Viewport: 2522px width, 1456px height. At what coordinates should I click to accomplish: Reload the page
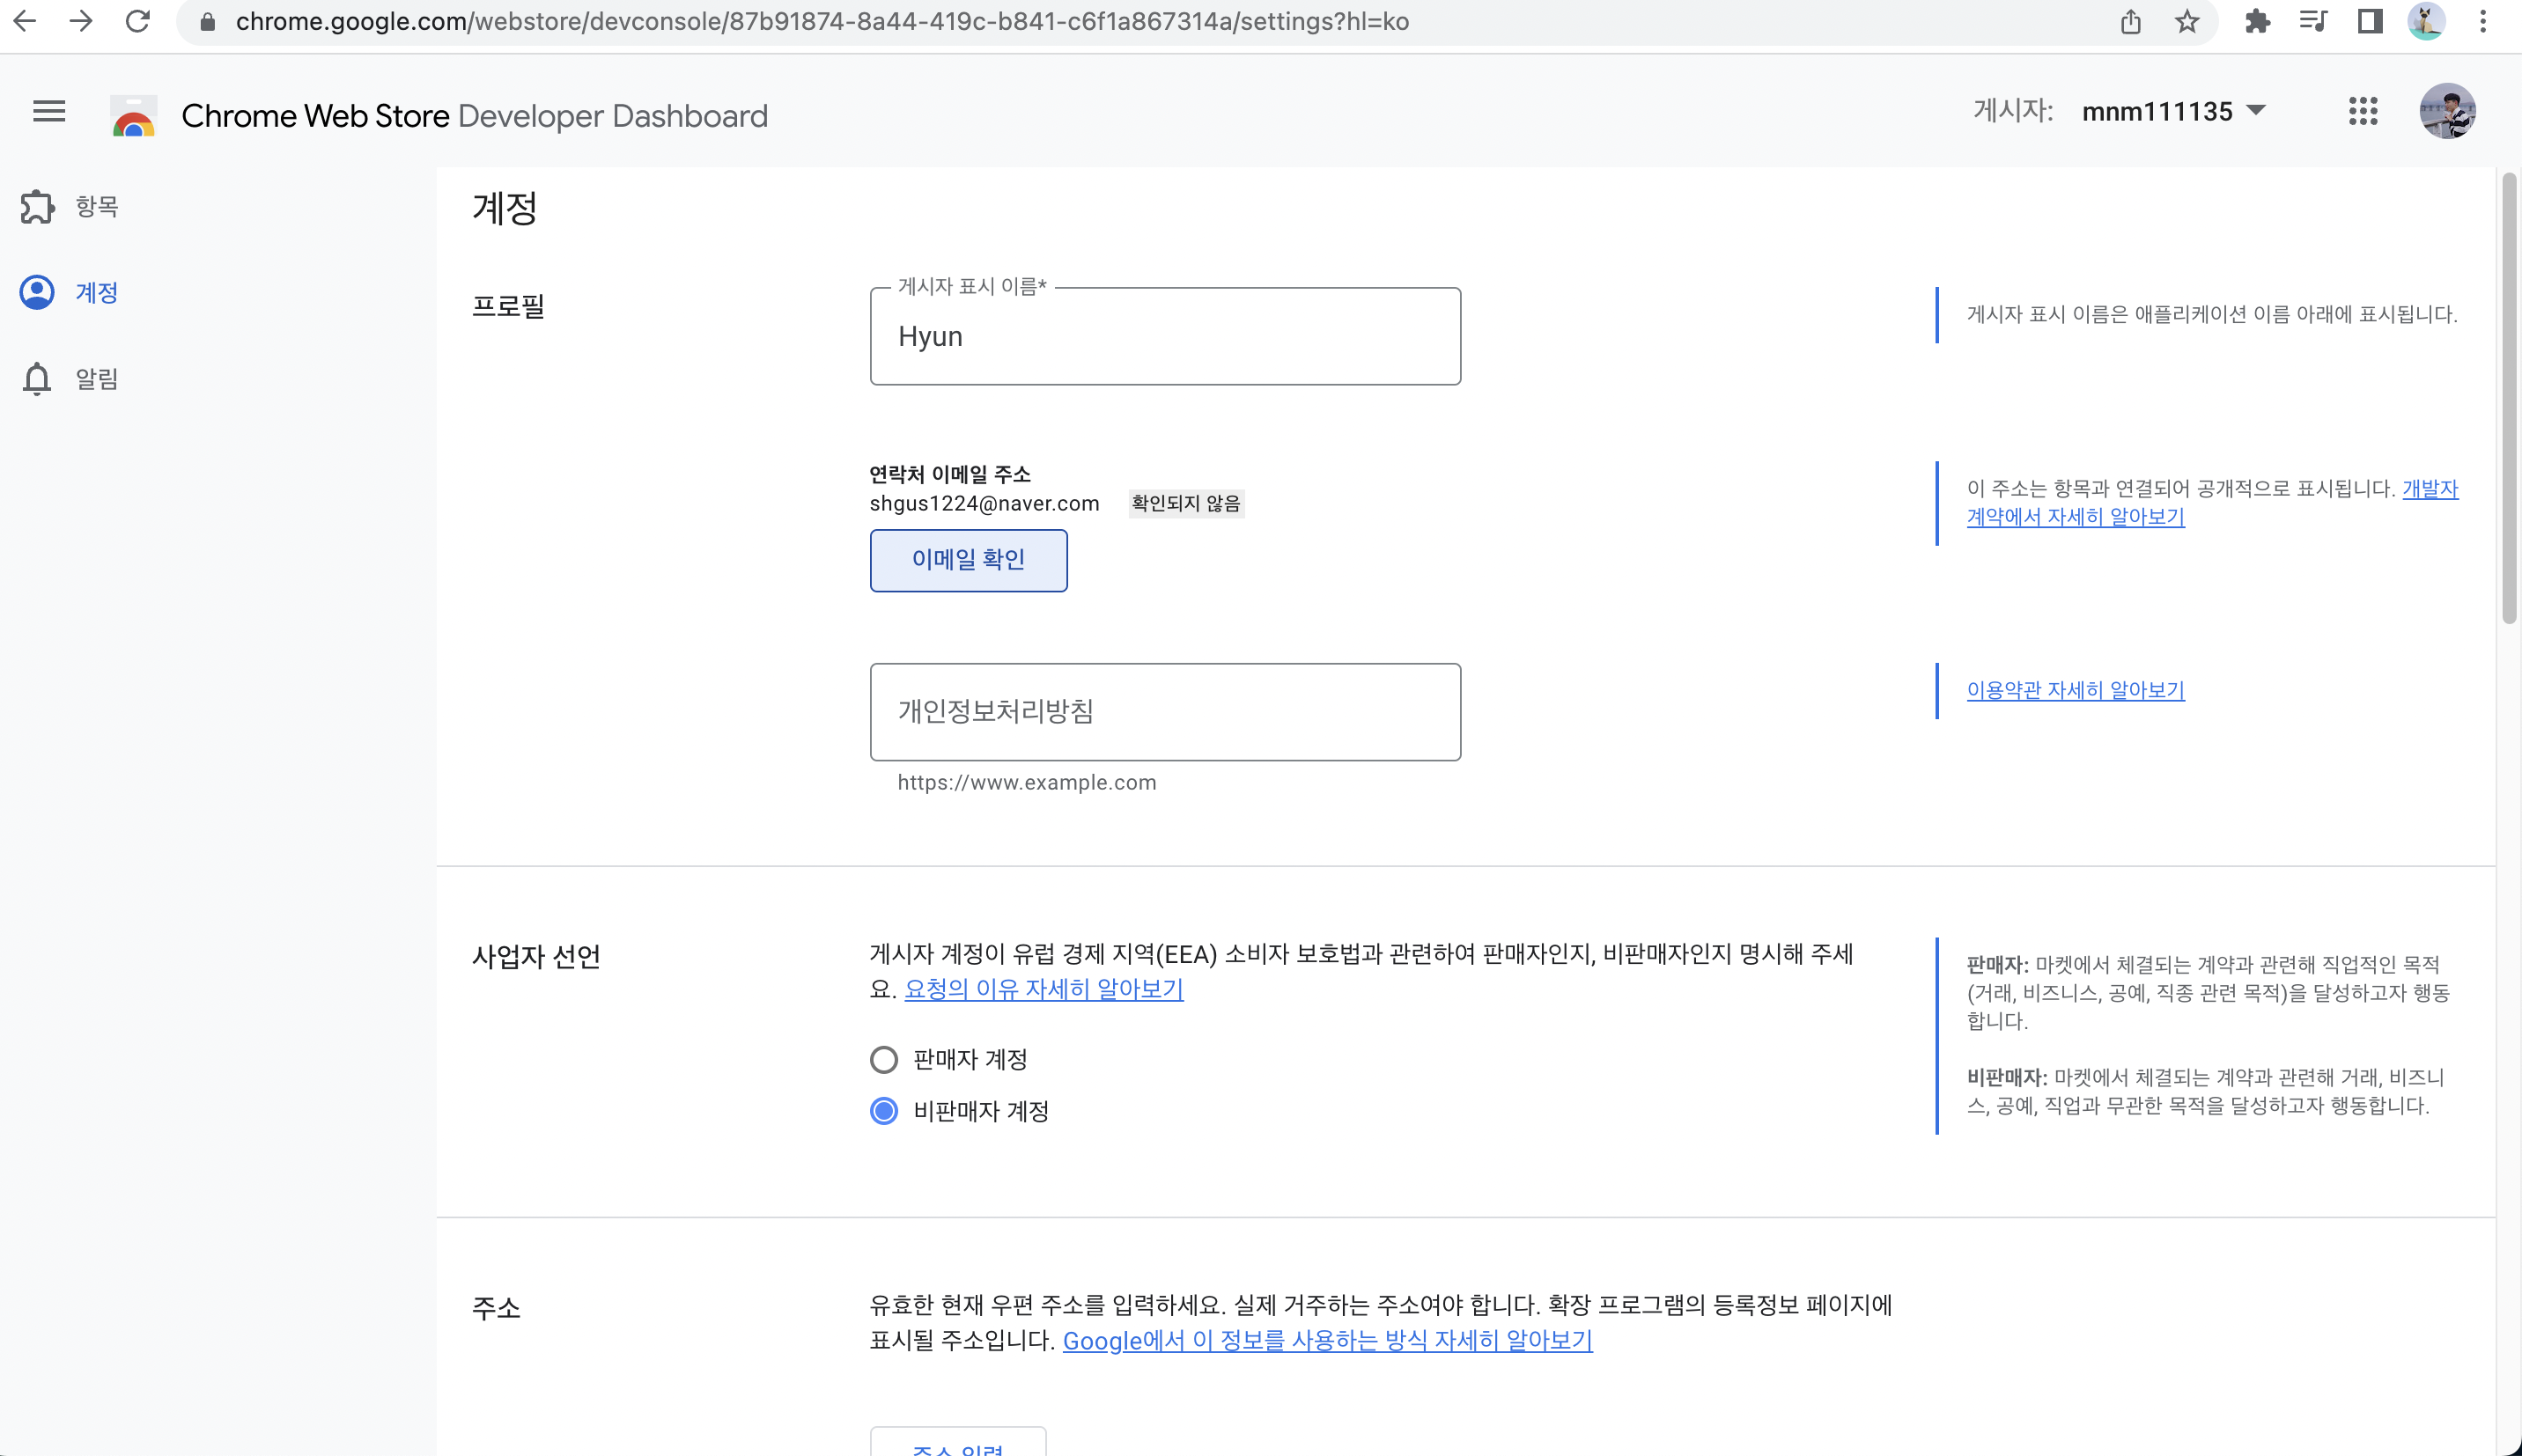coord(138,21)
